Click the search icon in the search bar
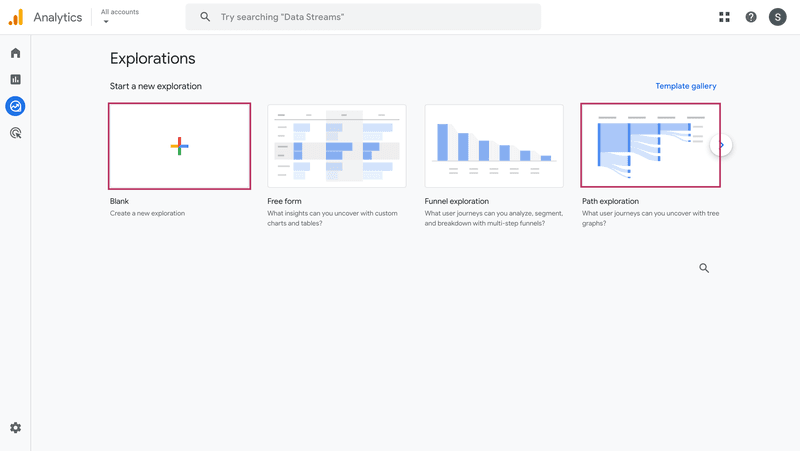Viewport: 800px width, 451px height. click(205, 17)
